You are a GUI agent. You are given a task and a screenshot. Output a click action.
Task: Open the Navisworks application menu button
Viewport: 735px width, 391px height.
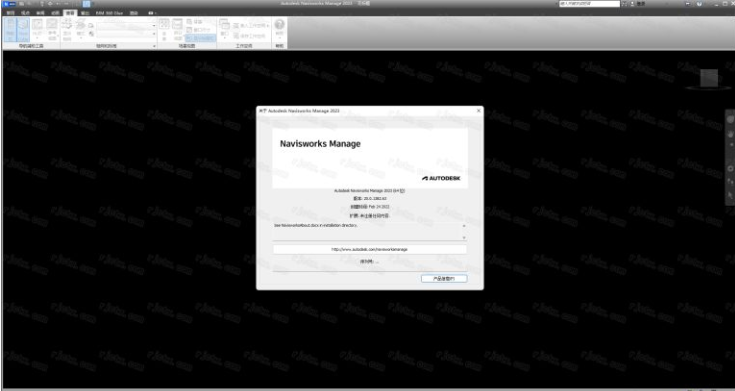(9, 4)
